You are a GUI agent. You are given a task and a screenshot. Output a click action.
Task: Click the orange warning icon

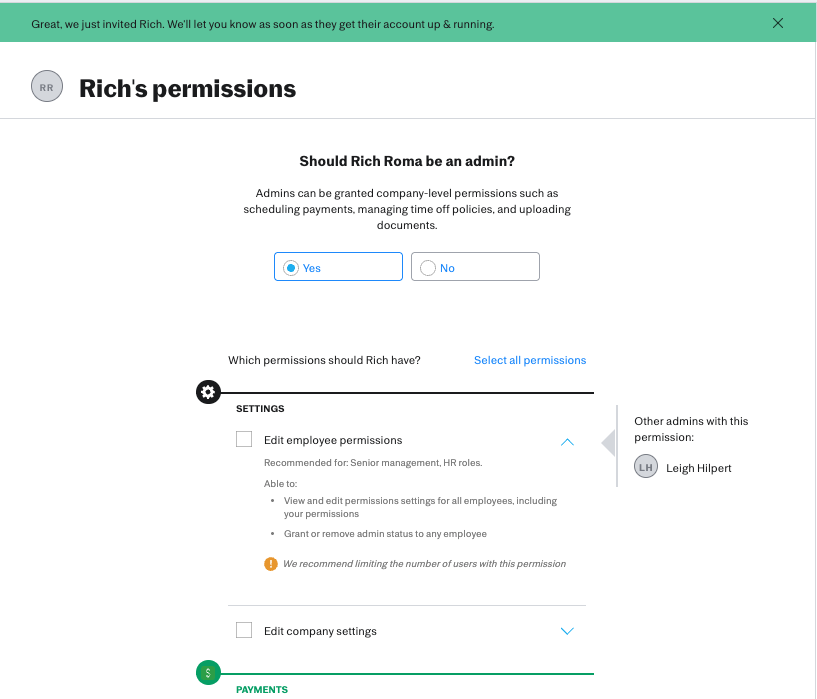(x=271, y=564)
